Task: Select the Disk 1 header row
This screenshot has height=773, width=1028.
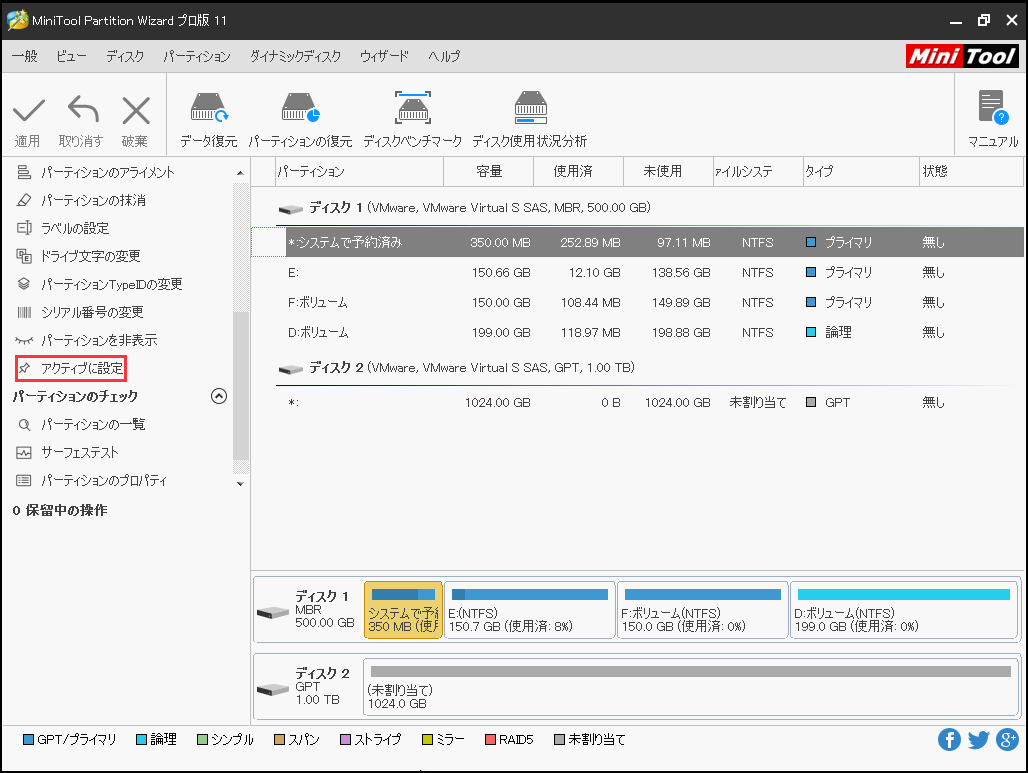Action: (637, 208)
